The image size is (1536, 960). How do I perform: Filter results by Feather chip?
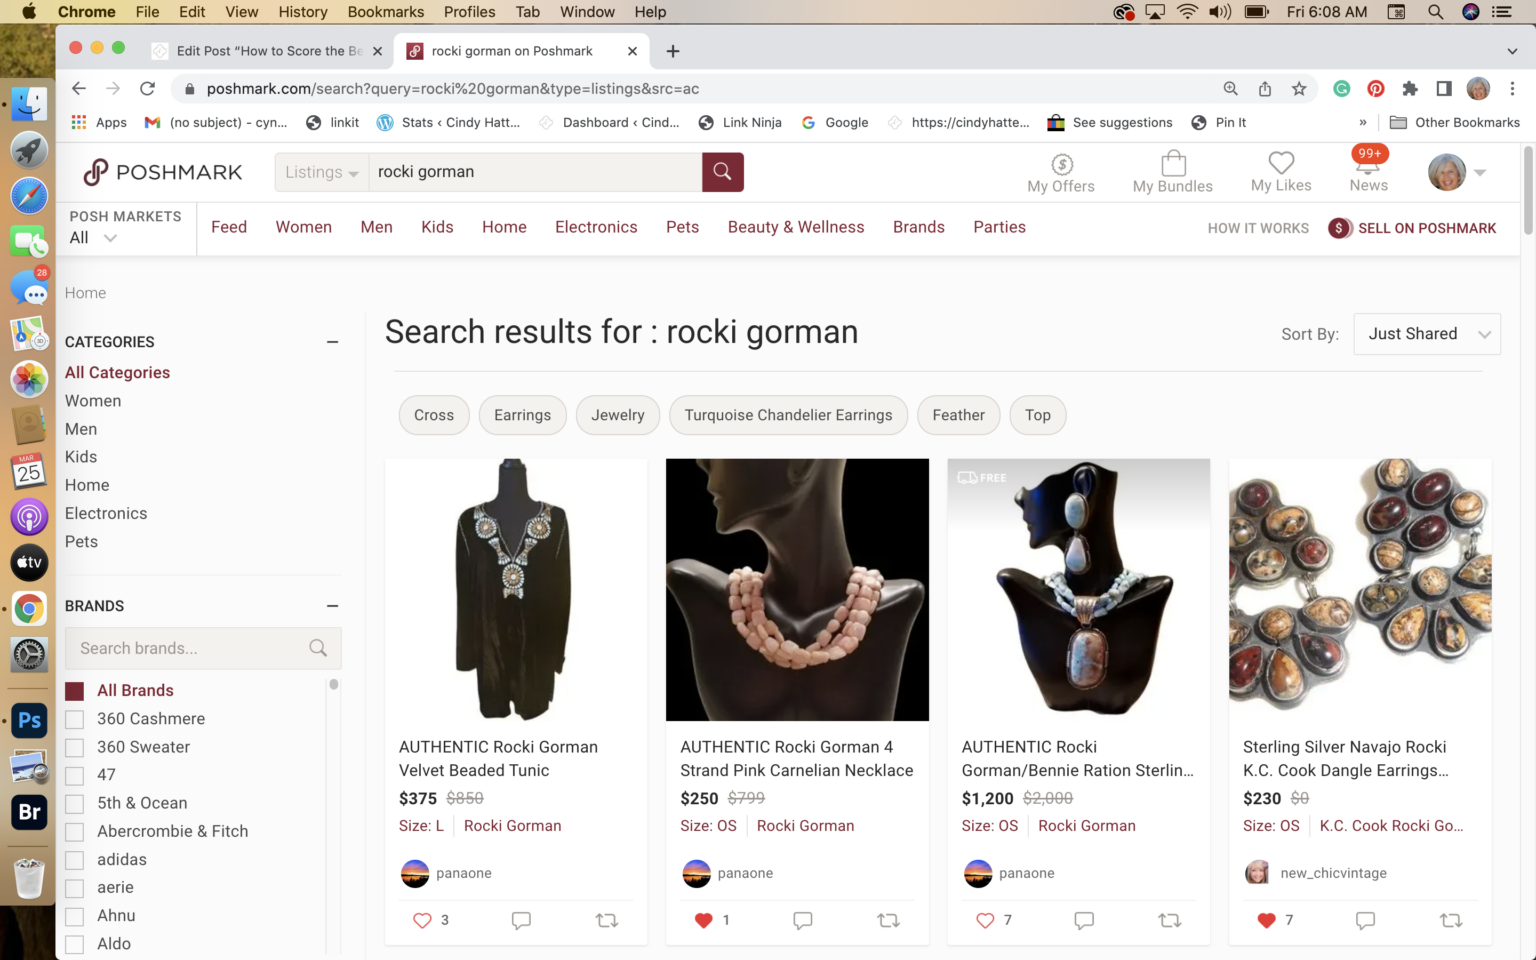coord(958,415)
